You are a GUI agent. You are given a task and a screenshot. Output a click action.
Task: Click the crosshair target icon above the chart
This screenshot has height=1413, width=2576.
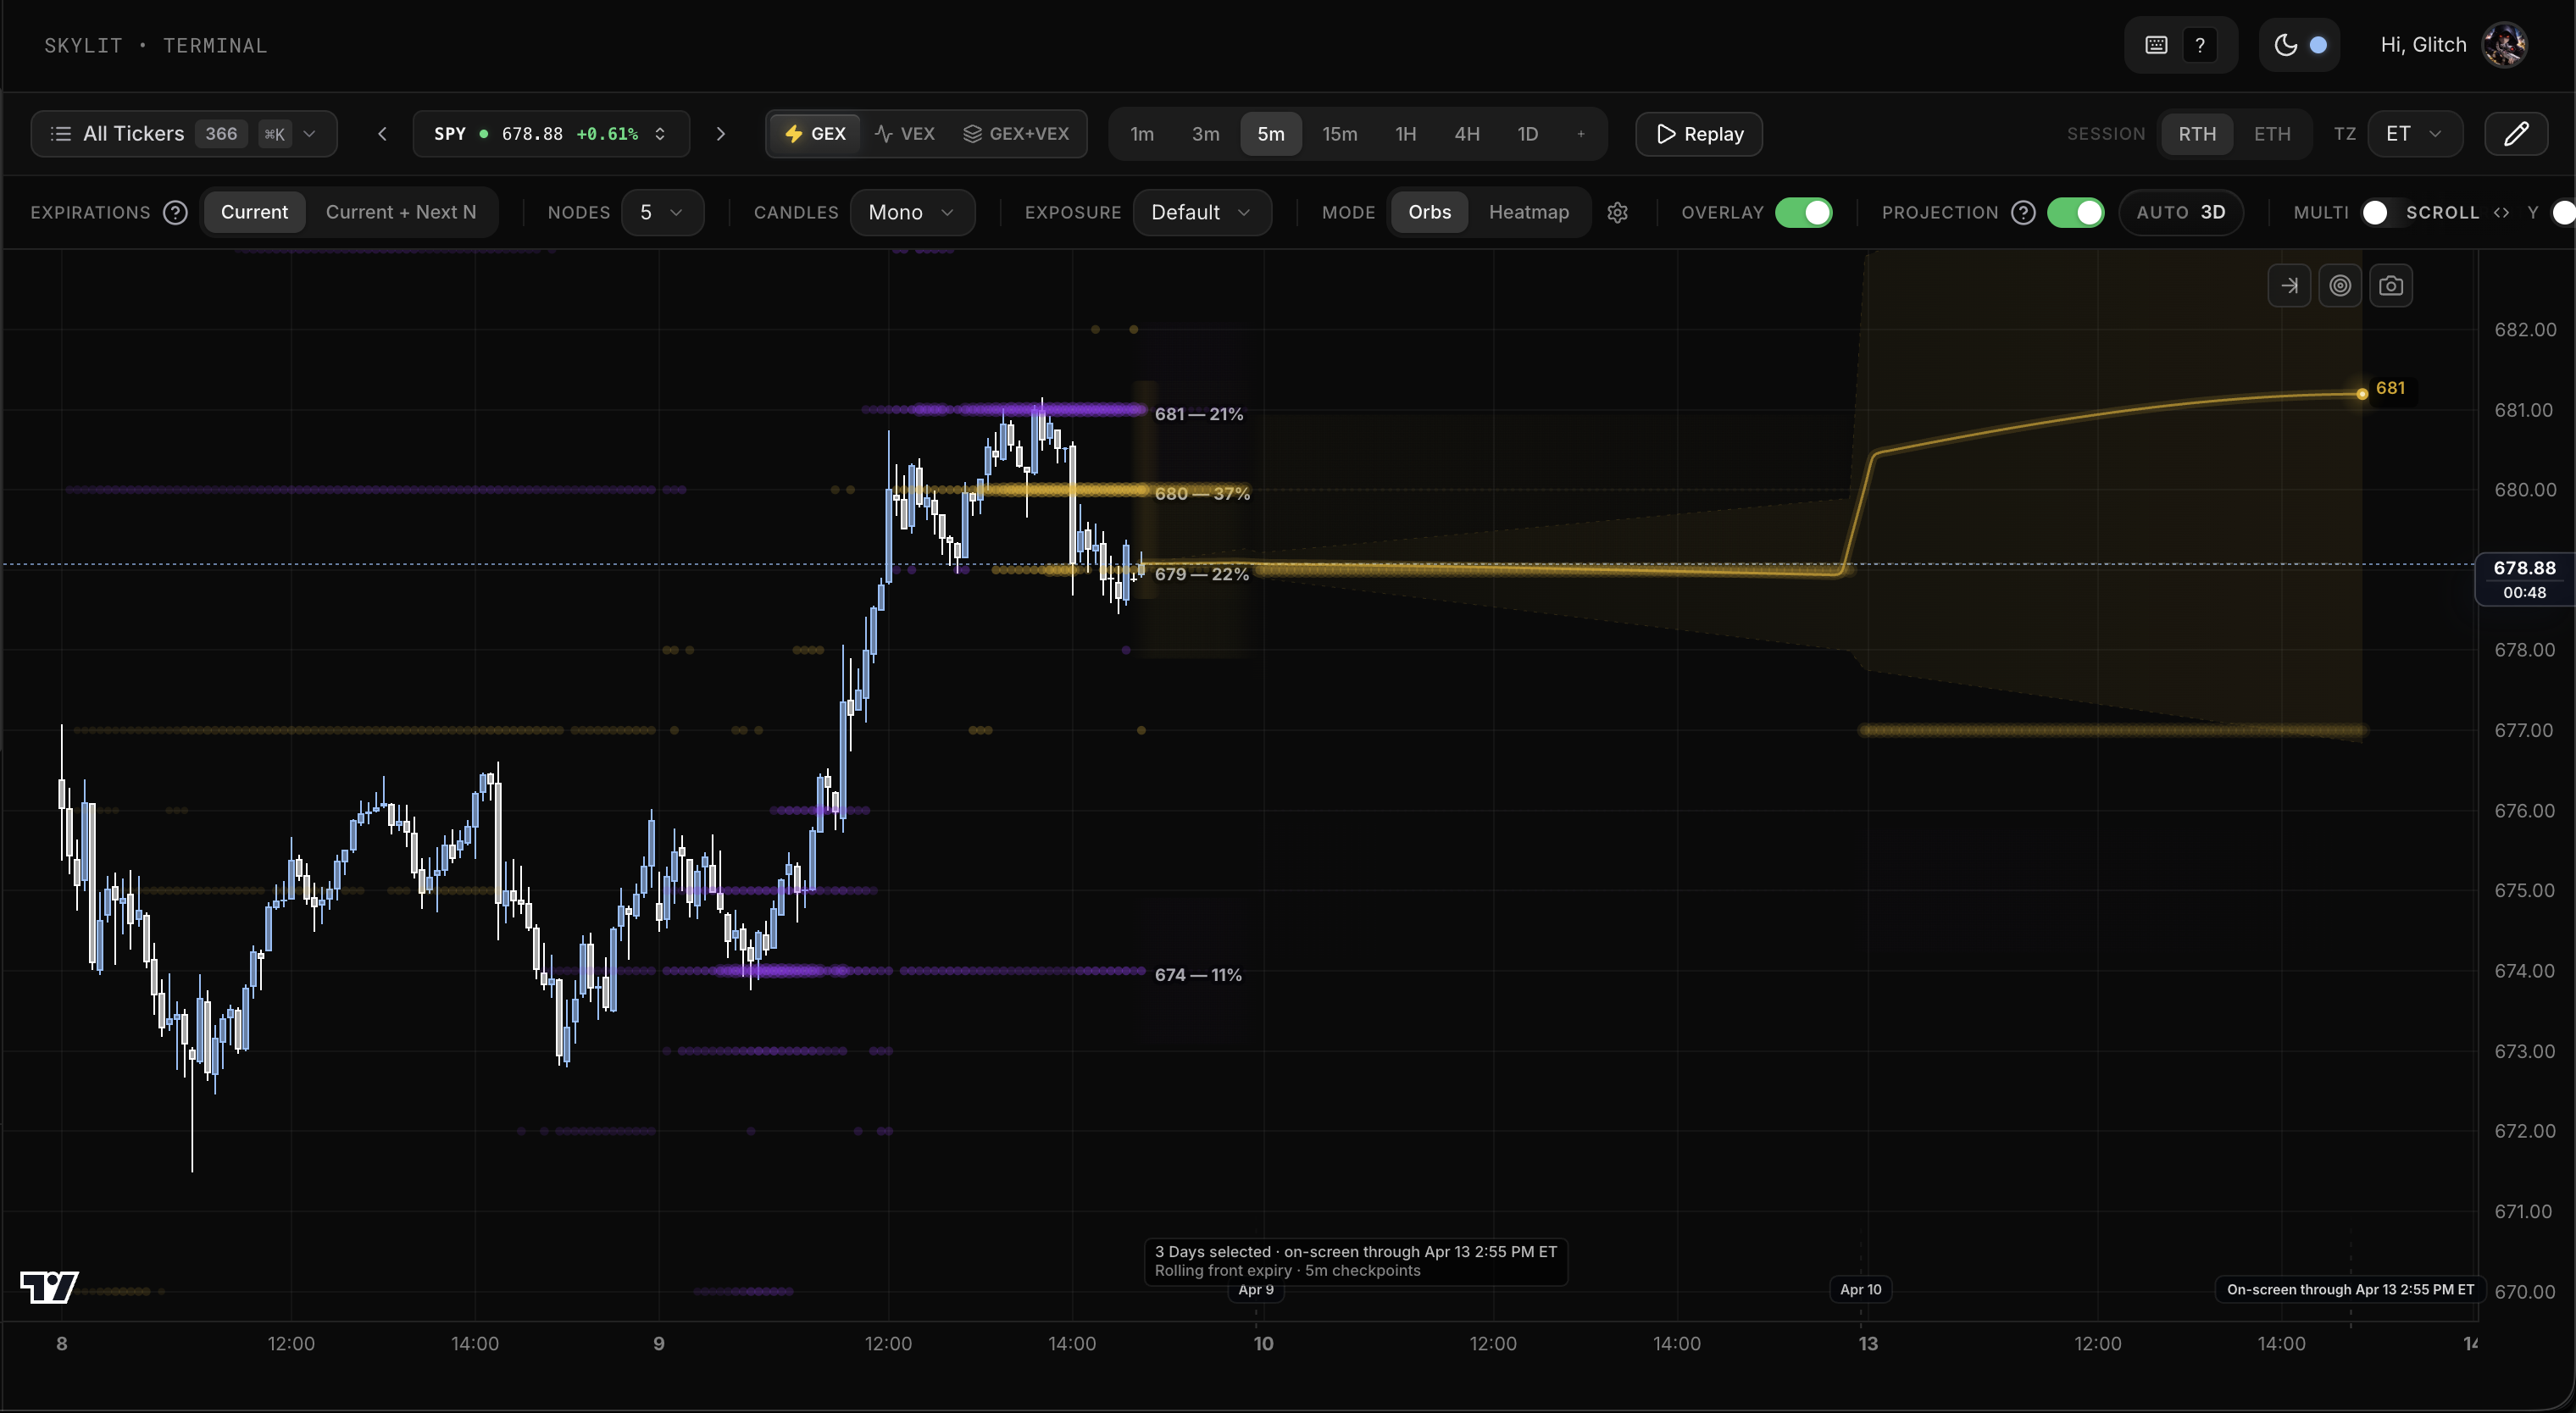[x=2341, y=285]
